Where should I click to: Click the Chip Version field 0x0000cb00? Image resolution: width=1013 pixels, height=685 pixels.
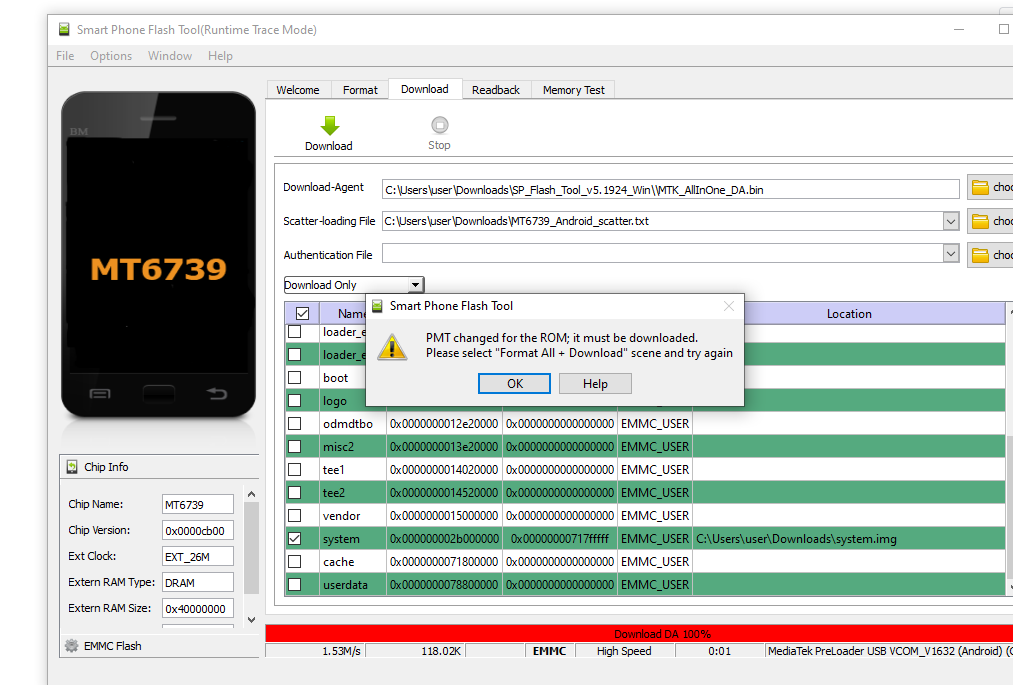pos(198,531)
